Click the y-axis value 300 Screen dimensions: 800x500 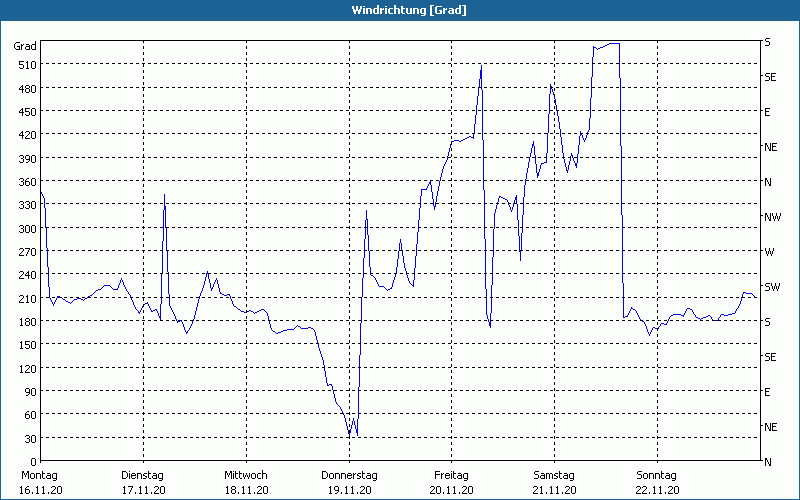click(27, 229)
